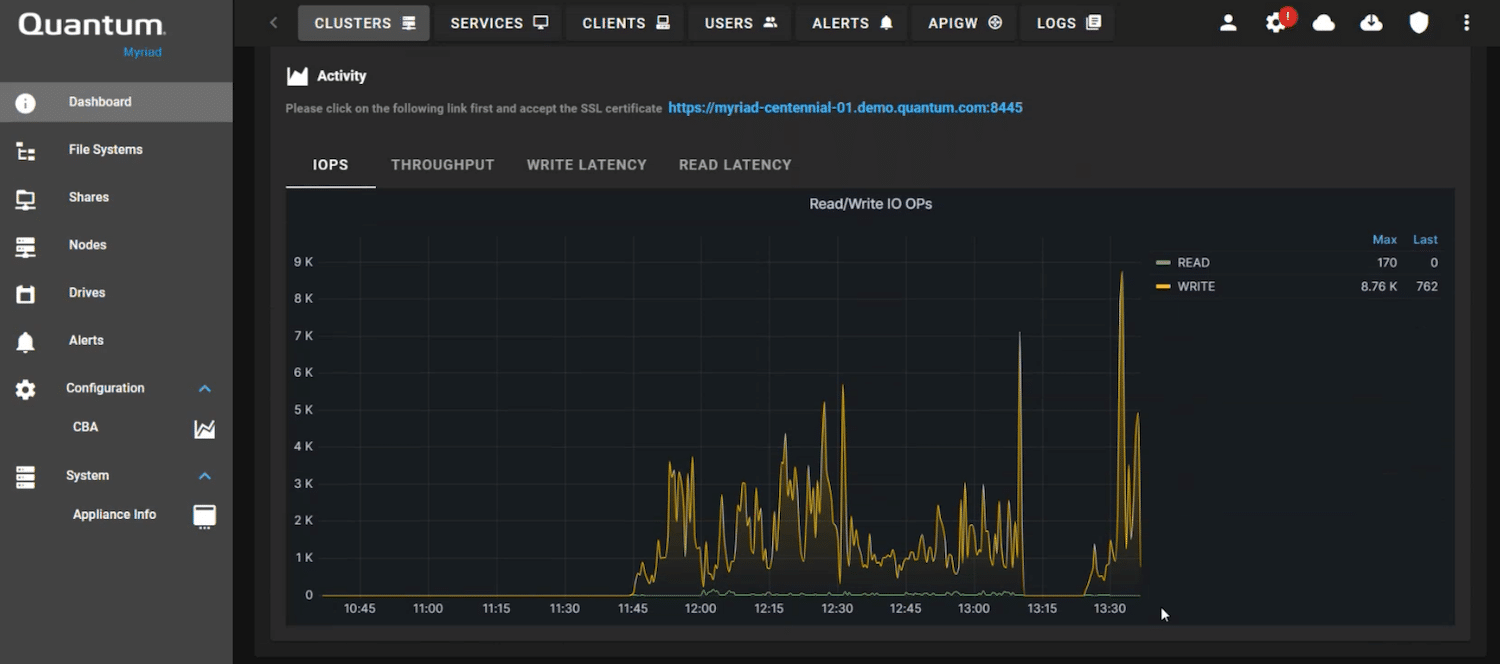Viewport: 1500px width, 664px height.
Task: Click the Nodes server icon
Action: (x=26, y=247)
